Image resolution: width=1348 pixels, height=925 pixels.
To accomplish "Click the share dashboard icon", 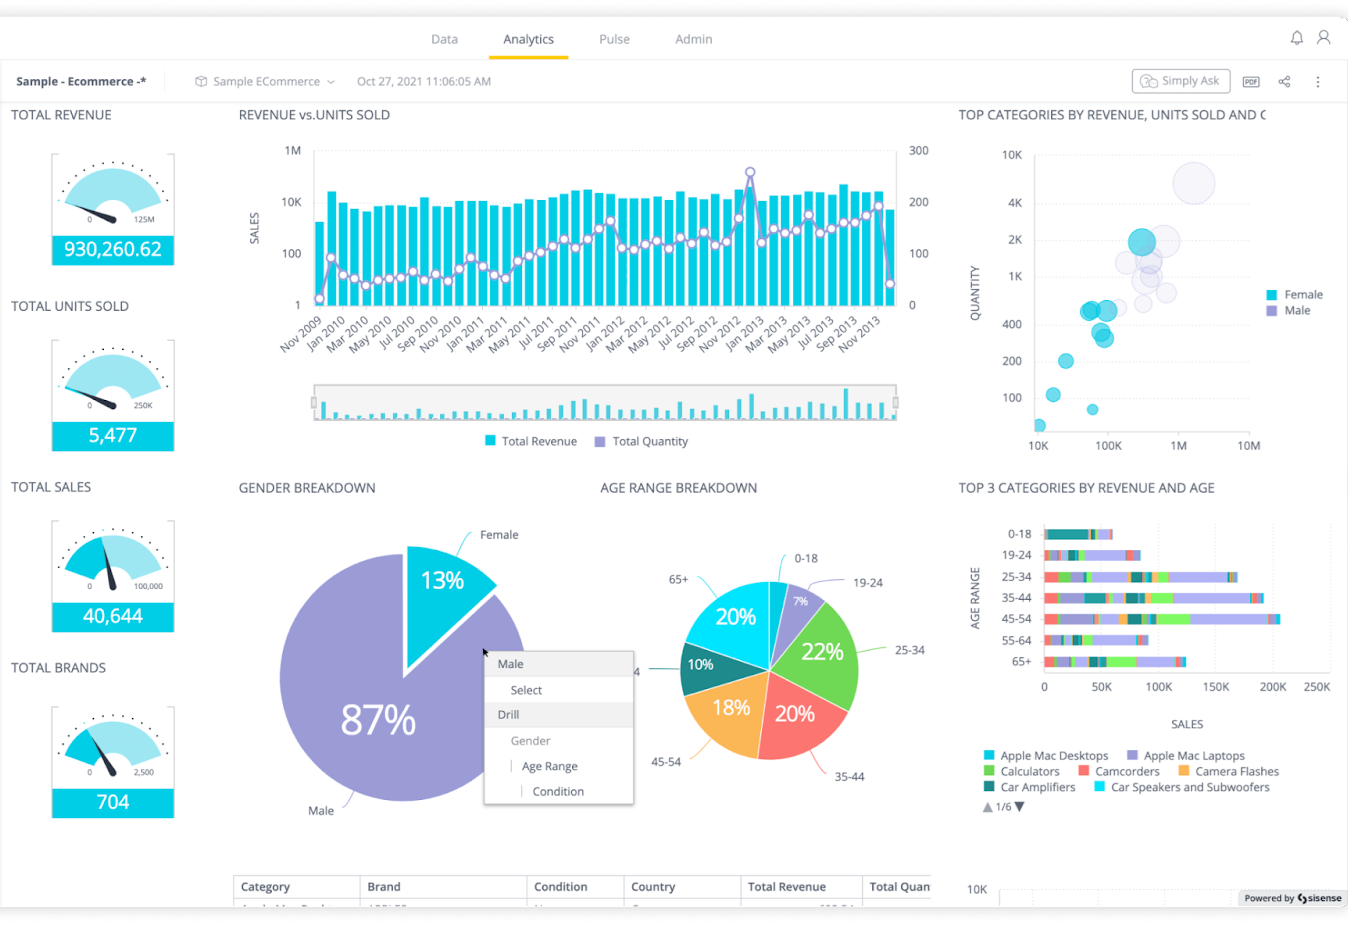I will click(1284, 82).
